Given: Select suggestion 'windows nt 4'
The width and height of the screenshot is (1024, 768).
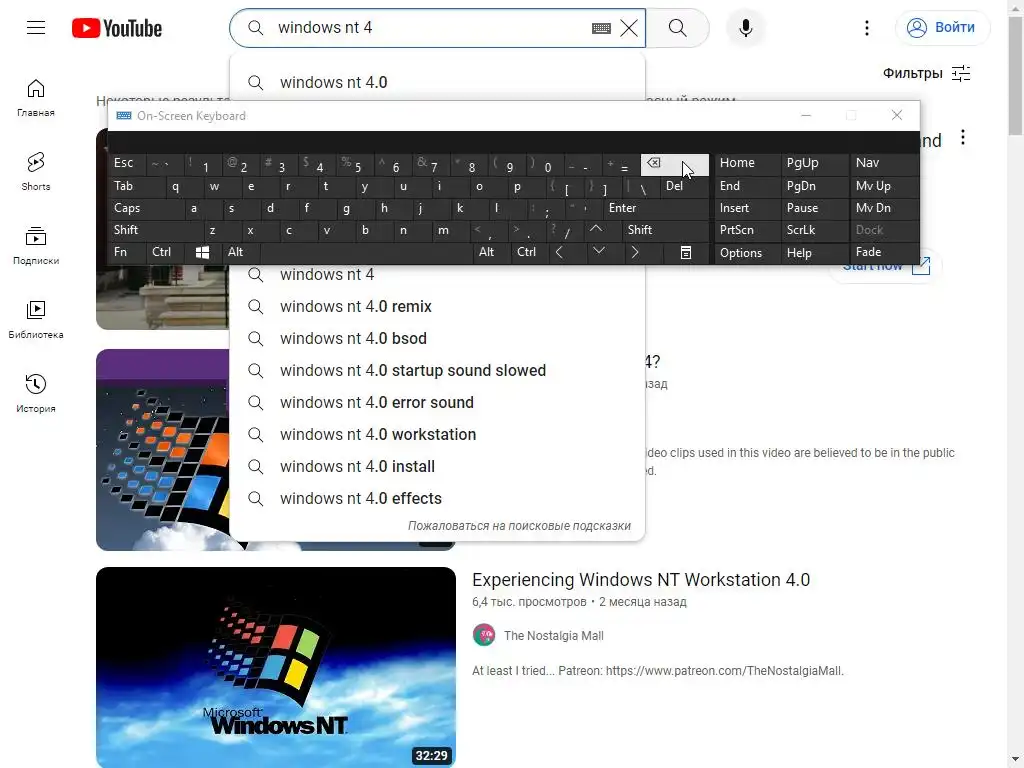Looking at the screenshot, I should 437,274.
